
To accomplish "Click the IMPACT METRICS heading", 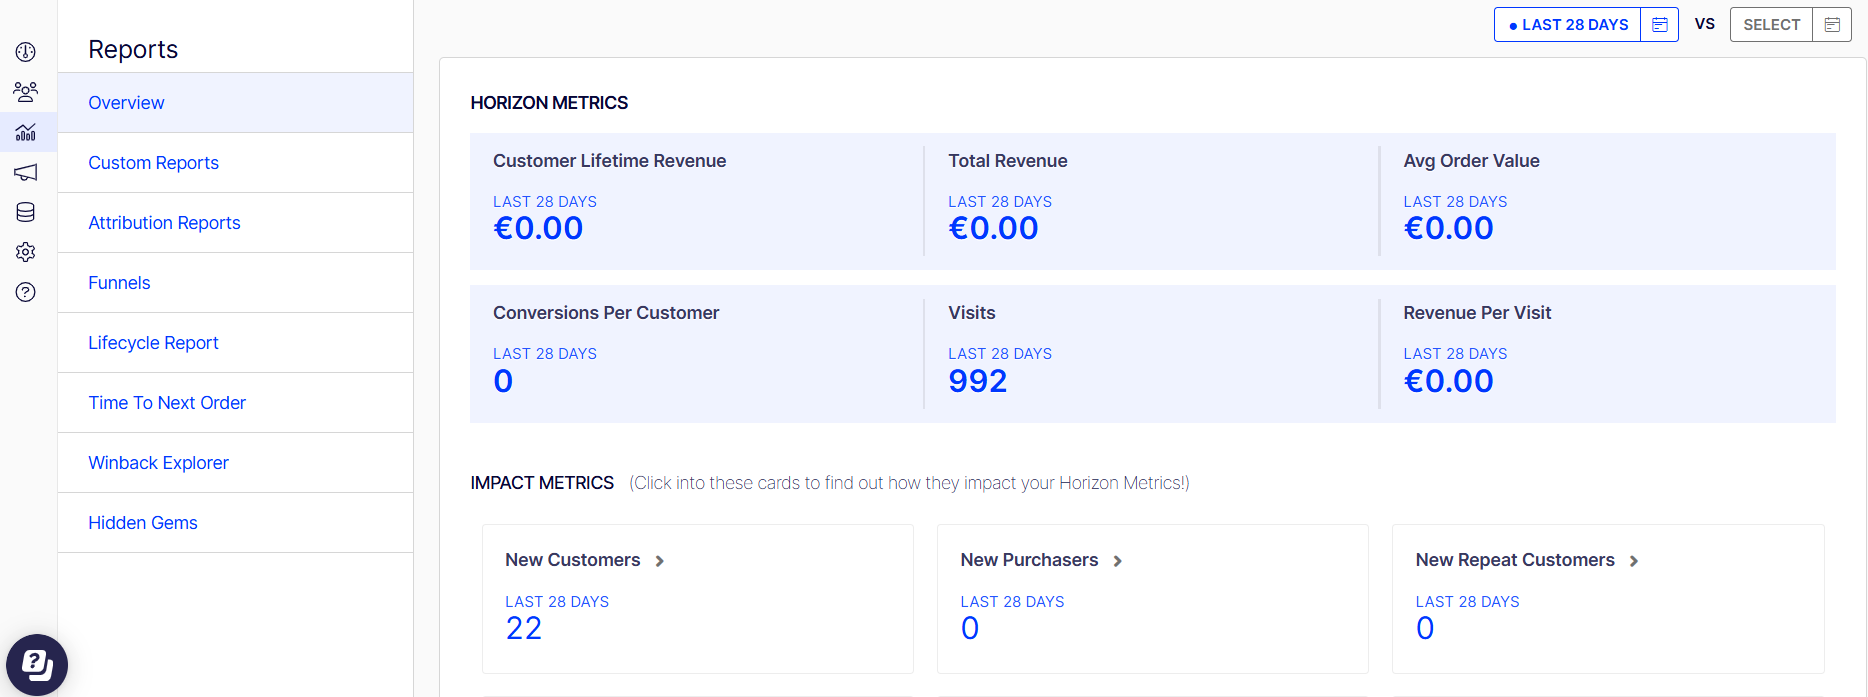I will [542, 483].
